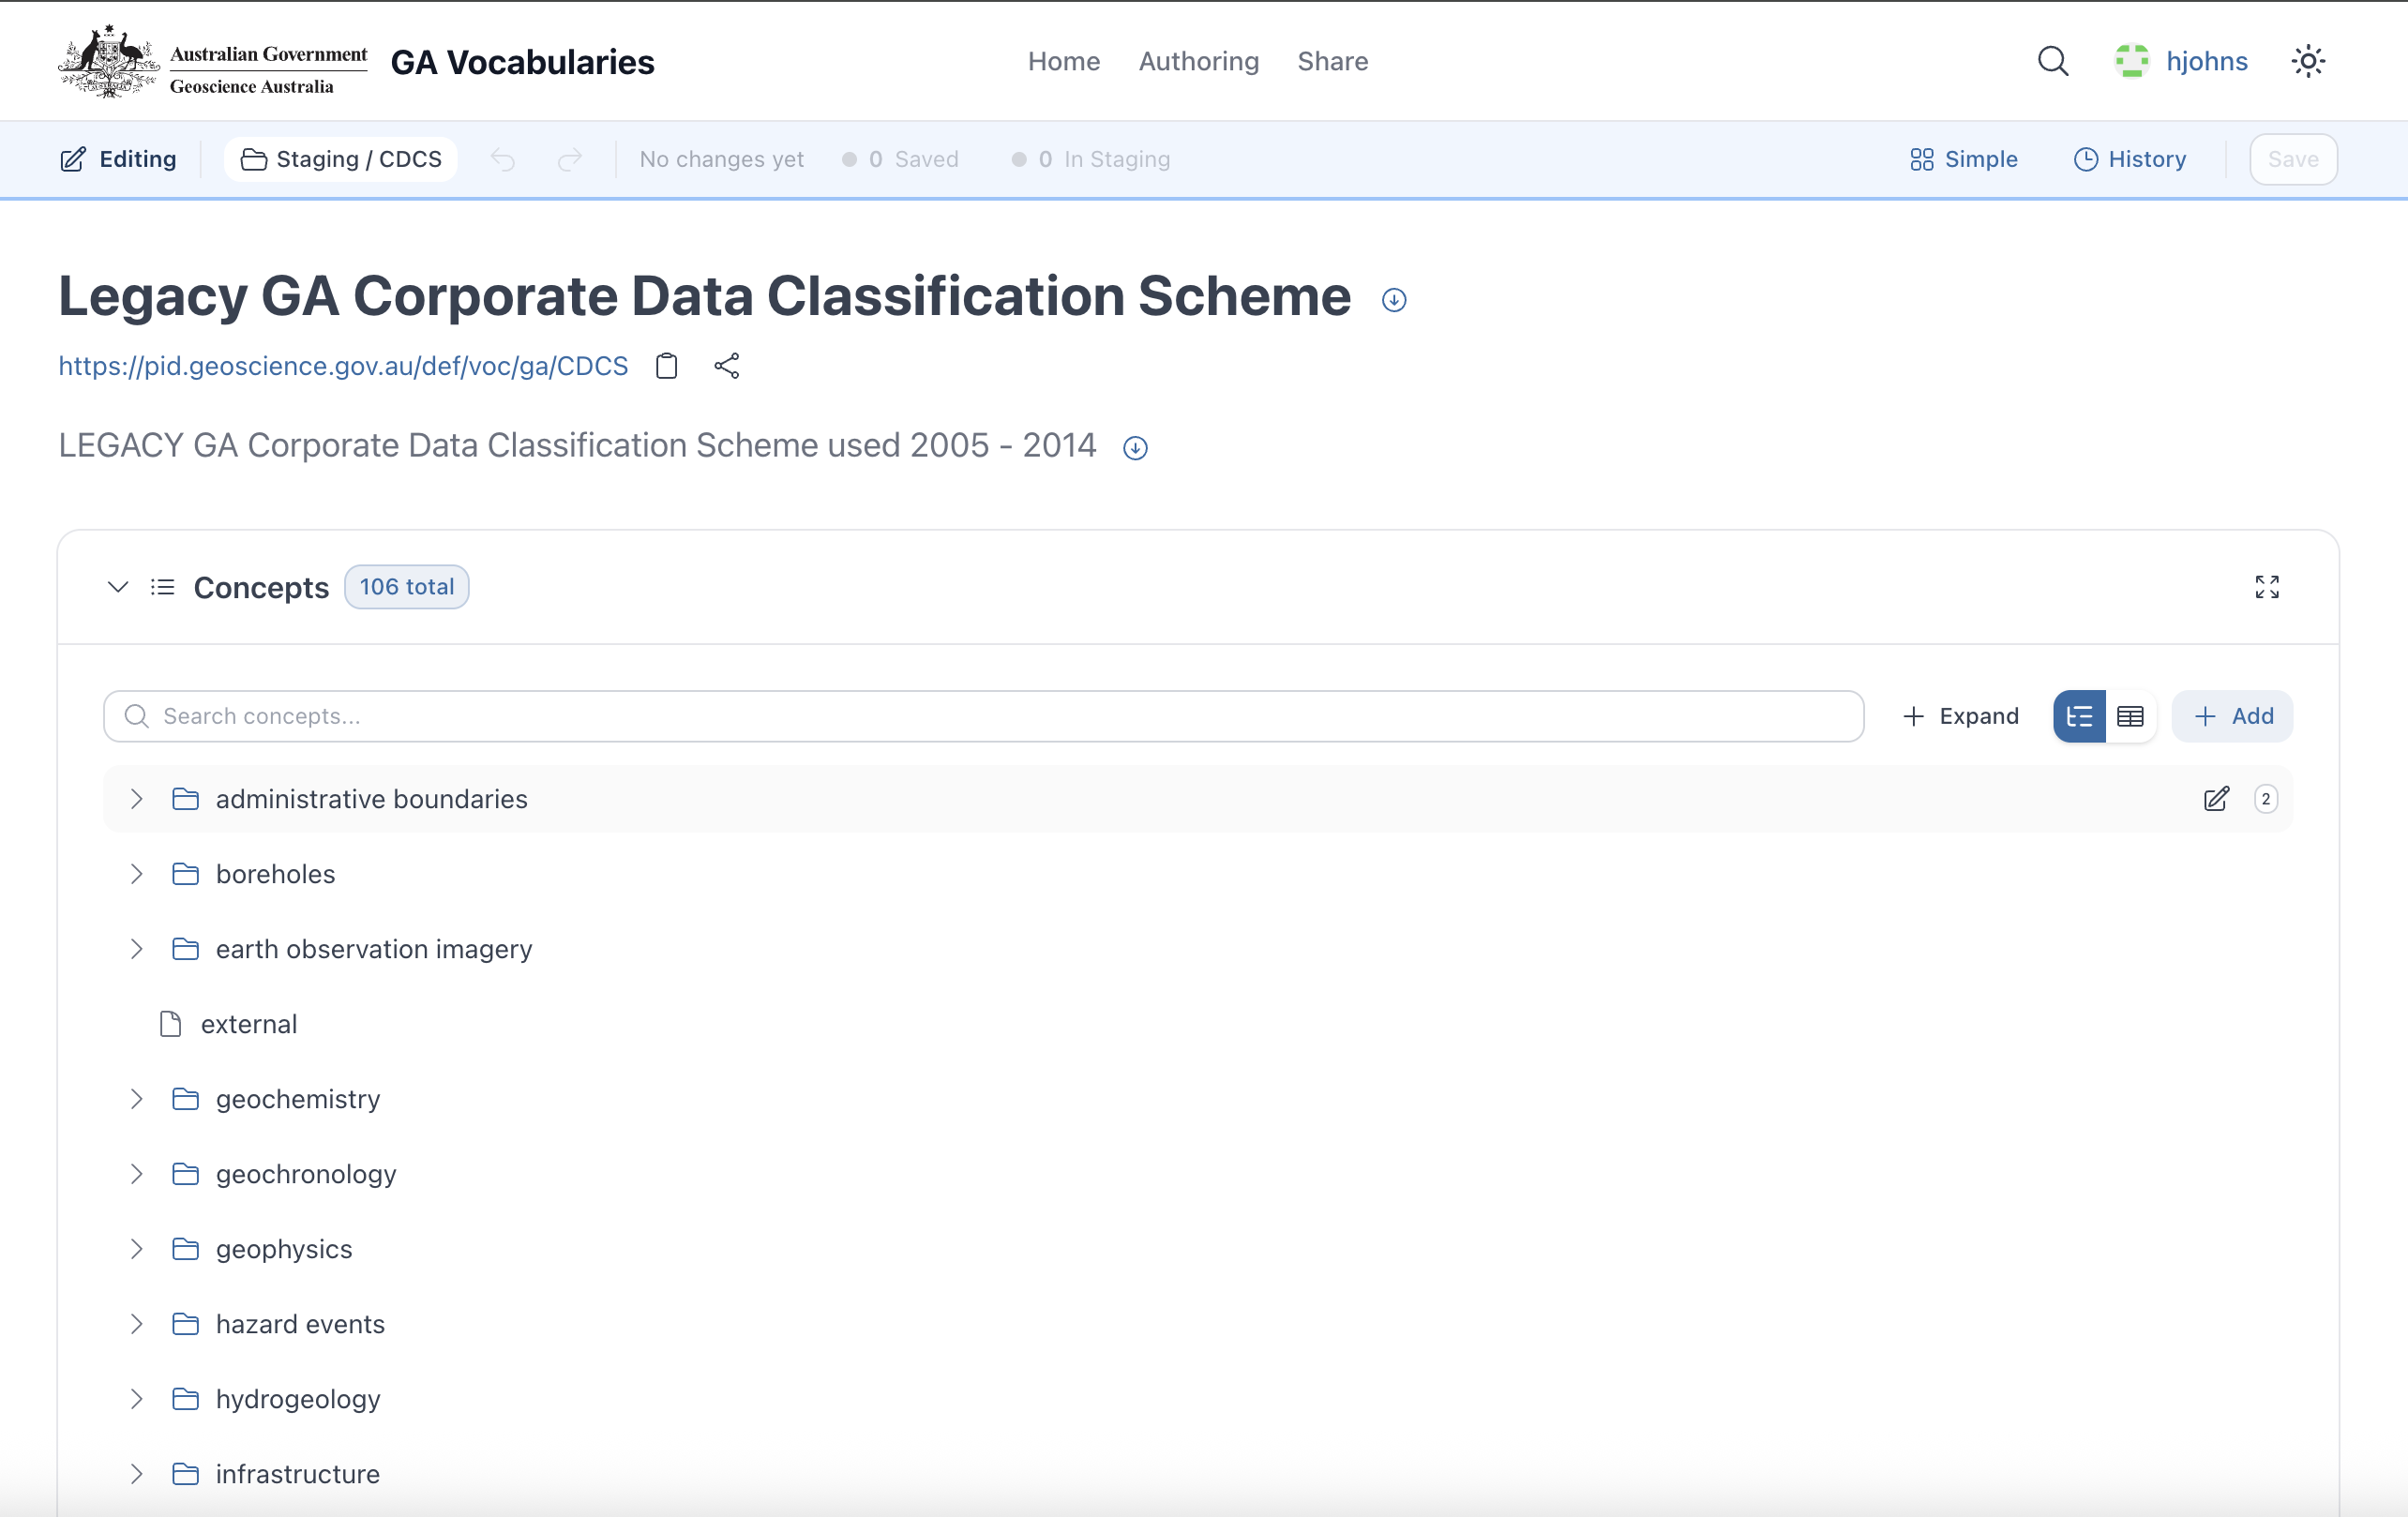This screenshot has width=2408, height=1517.
Task: Open the Authoring nav item
Action: click(1198, 61)
